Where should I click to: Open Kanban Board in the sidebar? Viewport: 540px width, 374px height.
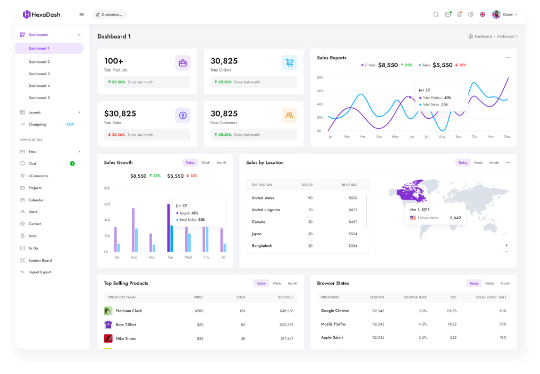pyautogui.click(x=40, y=260)
